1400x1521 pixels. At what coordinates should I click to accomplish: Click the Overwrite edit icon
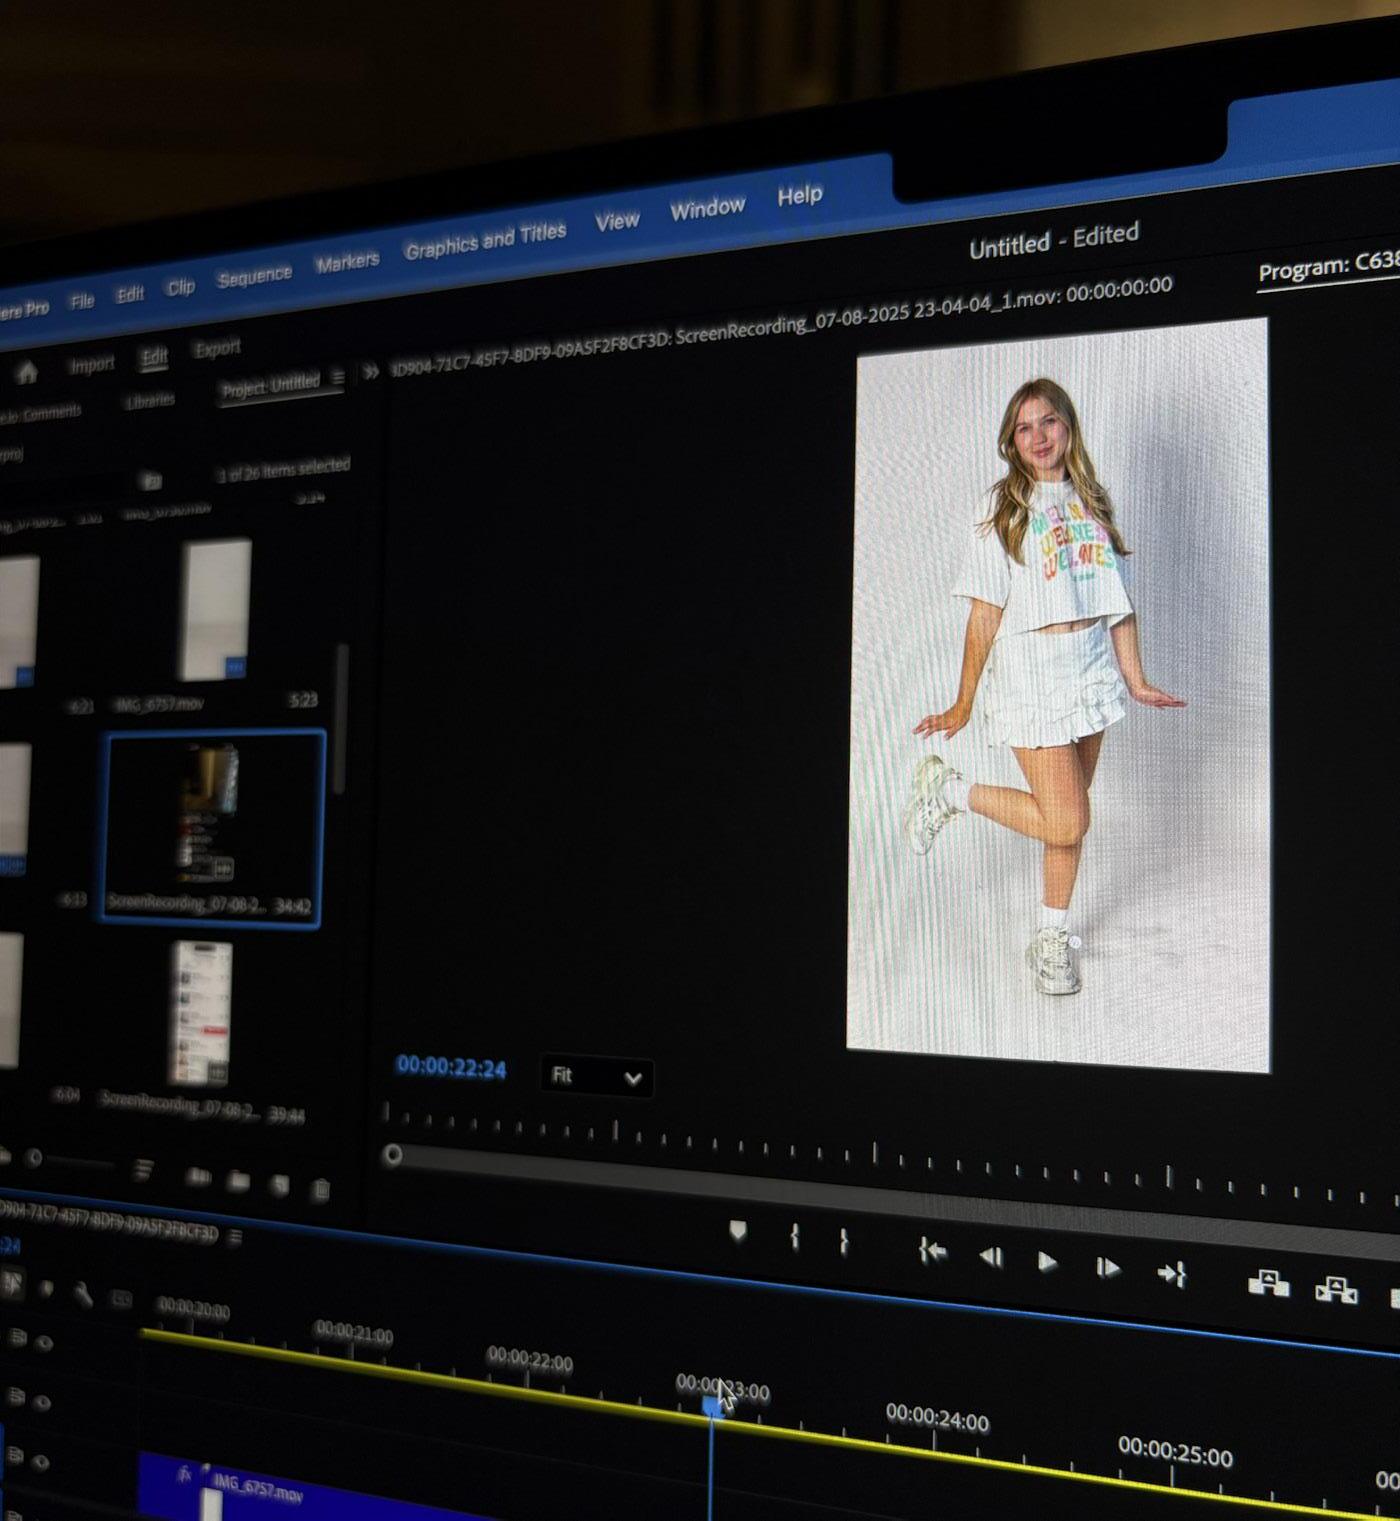click(1336, 1290)
